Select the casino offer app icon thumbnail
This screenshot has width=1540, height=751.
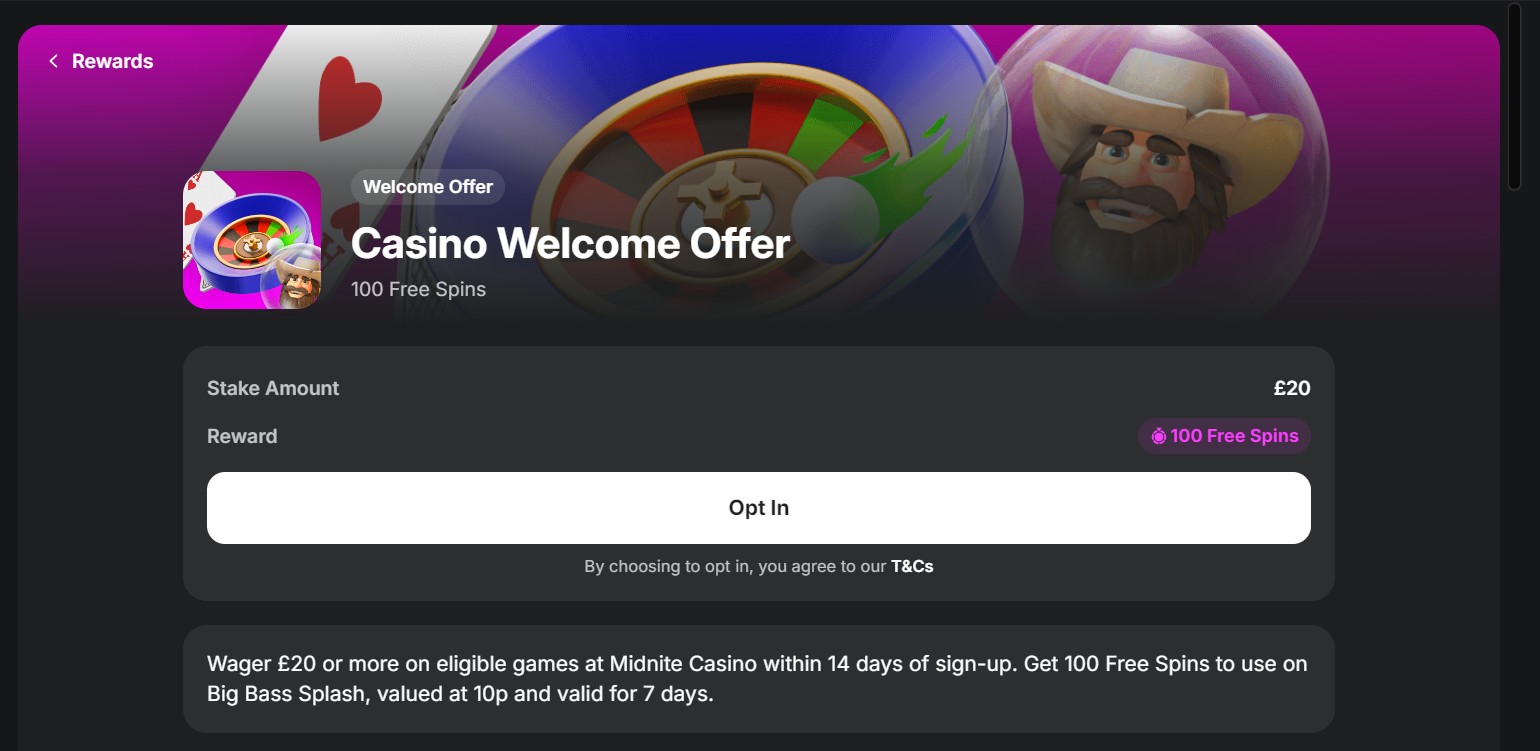click(x=251, y=239)
